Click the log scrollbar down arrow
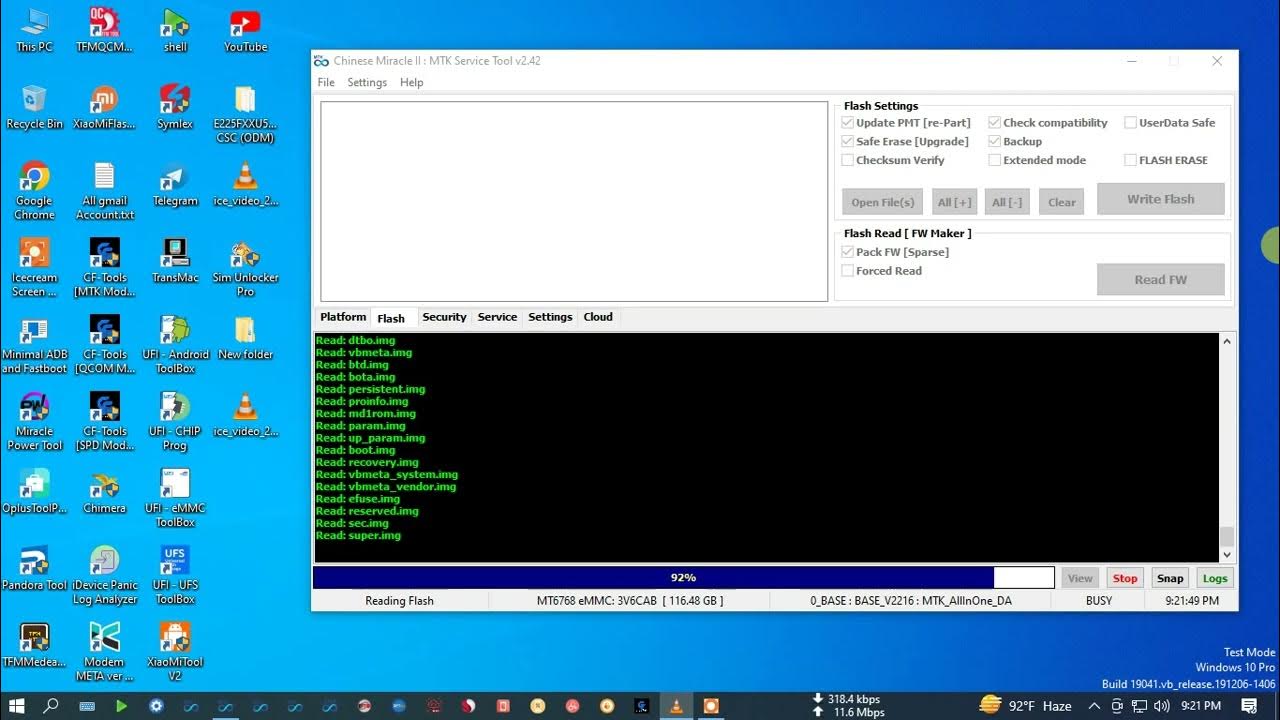This screenshot has height=720, width=1280. click(x=1227, y=555)
